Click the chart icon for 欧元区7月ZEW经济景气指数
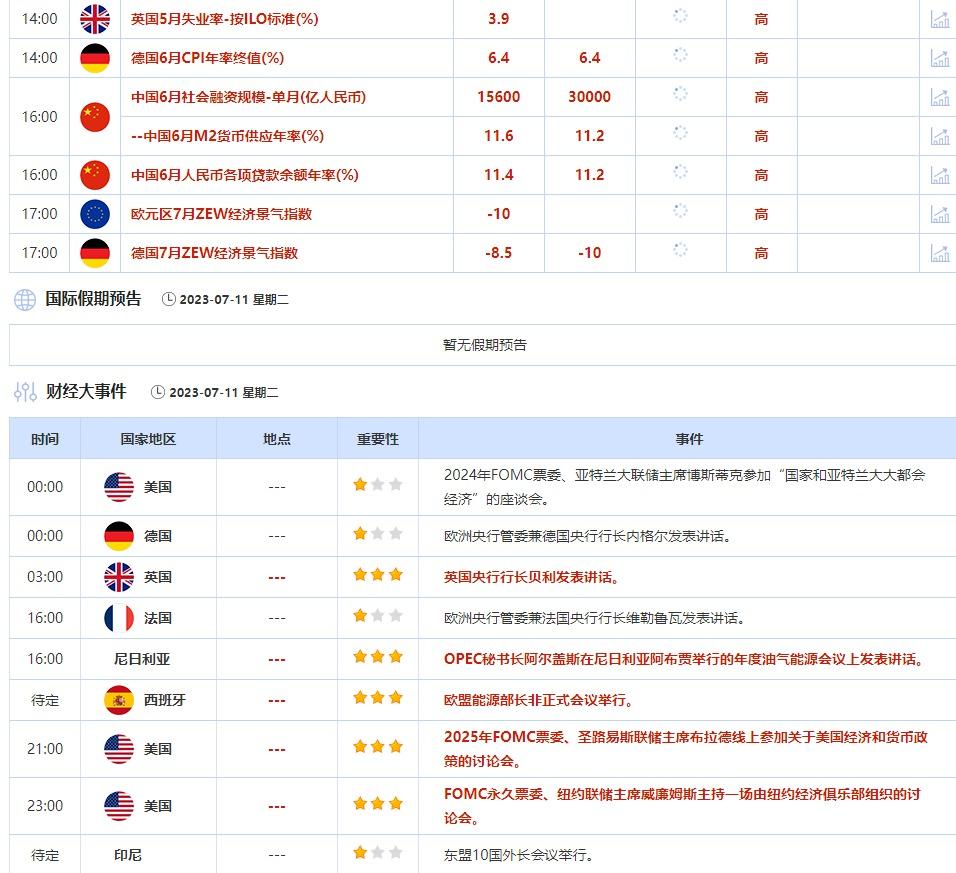 [939, 213]
